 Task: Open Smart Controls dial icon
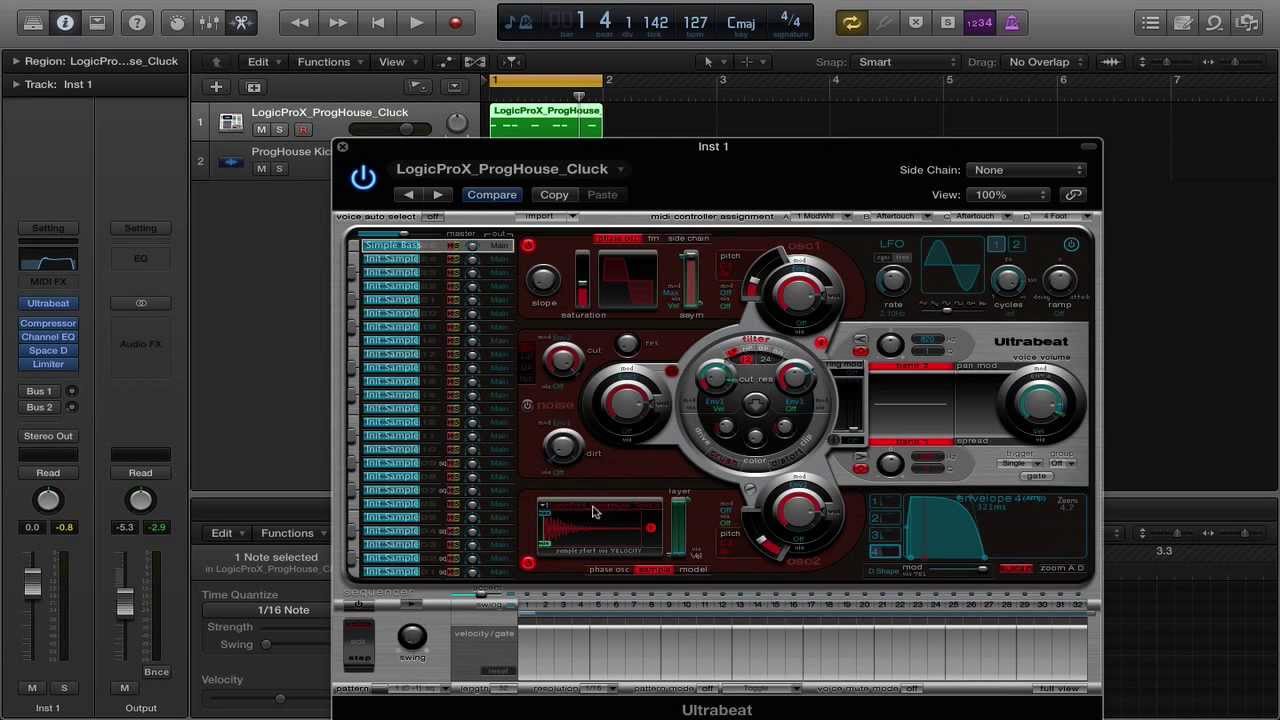pyautogui.click(x=177, y=22)
